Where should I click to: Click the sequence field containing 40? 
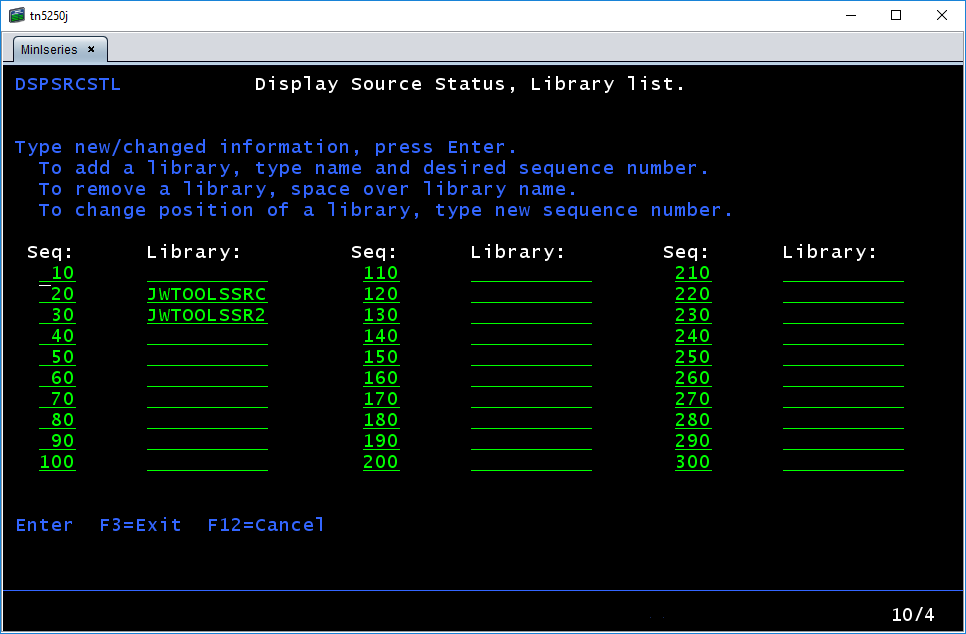pyautogui.click(x=57, y=336)
